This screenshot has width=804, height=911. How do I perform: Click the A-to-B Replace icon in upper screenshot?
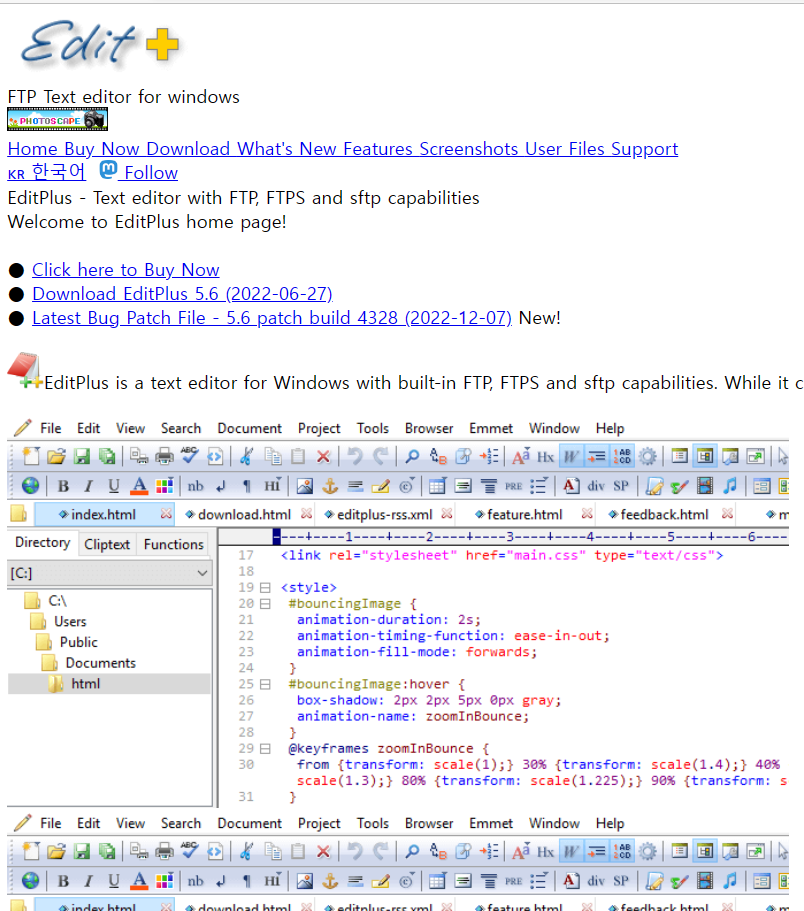(x=437, y=457)
